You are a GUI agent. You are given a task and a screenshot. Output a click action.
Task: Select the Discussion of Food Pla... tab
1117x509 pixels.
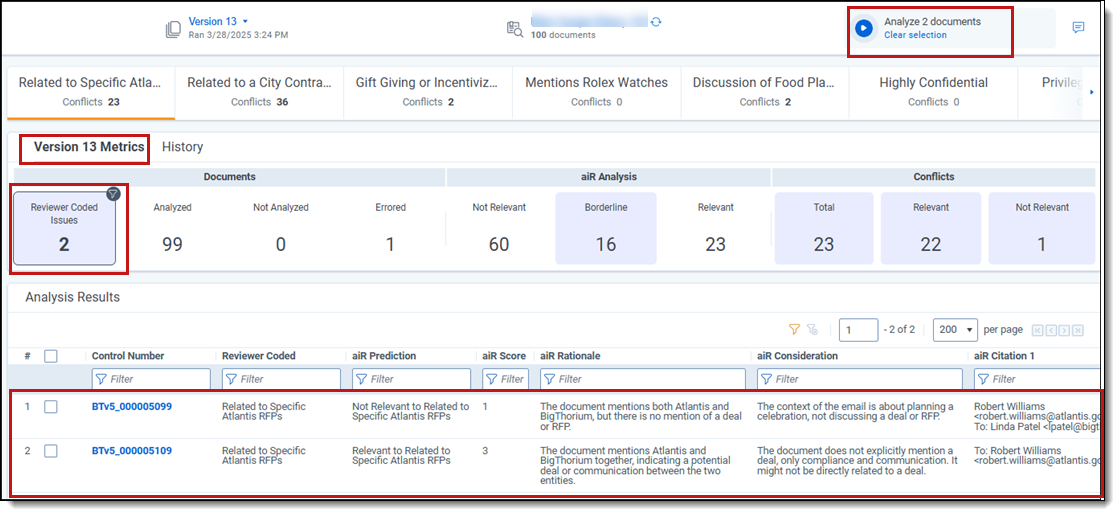[764, 92]
